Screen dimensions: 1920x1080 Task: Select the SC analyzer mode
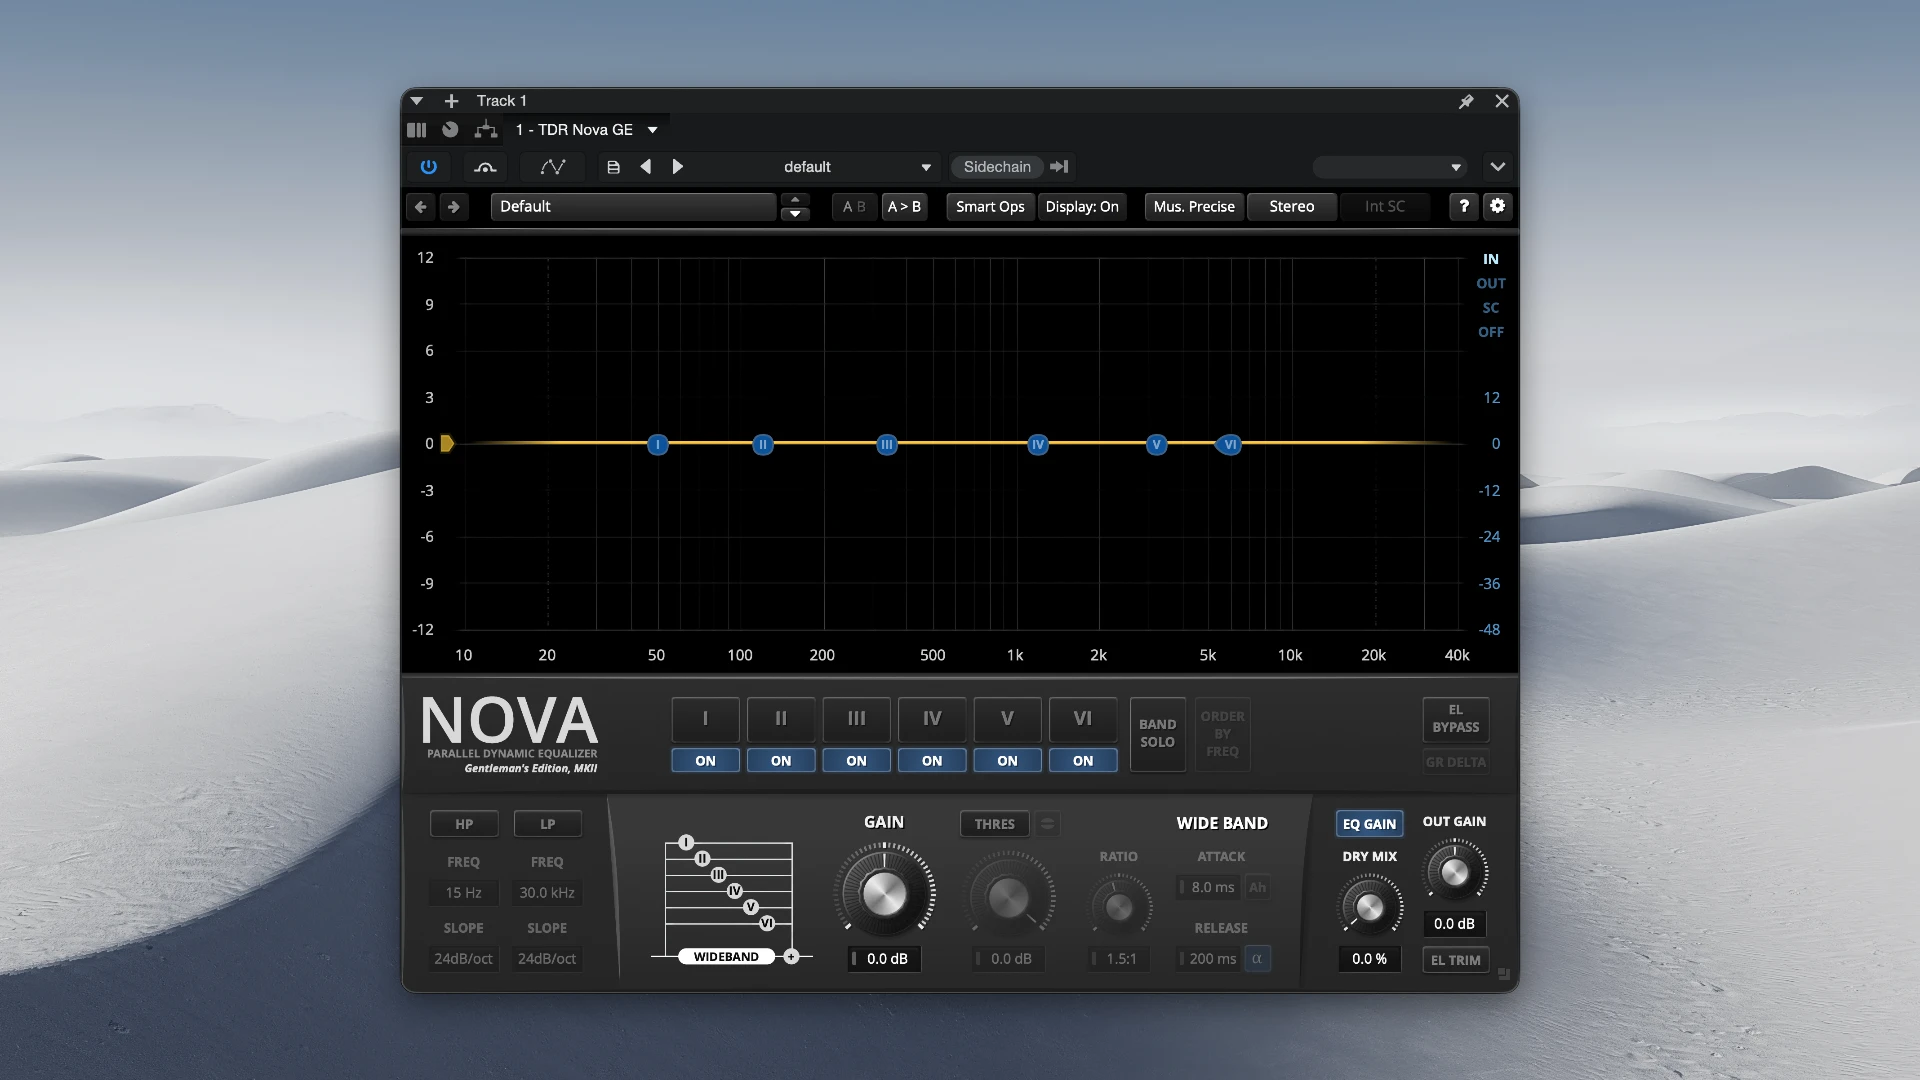tap(1490, 308)
